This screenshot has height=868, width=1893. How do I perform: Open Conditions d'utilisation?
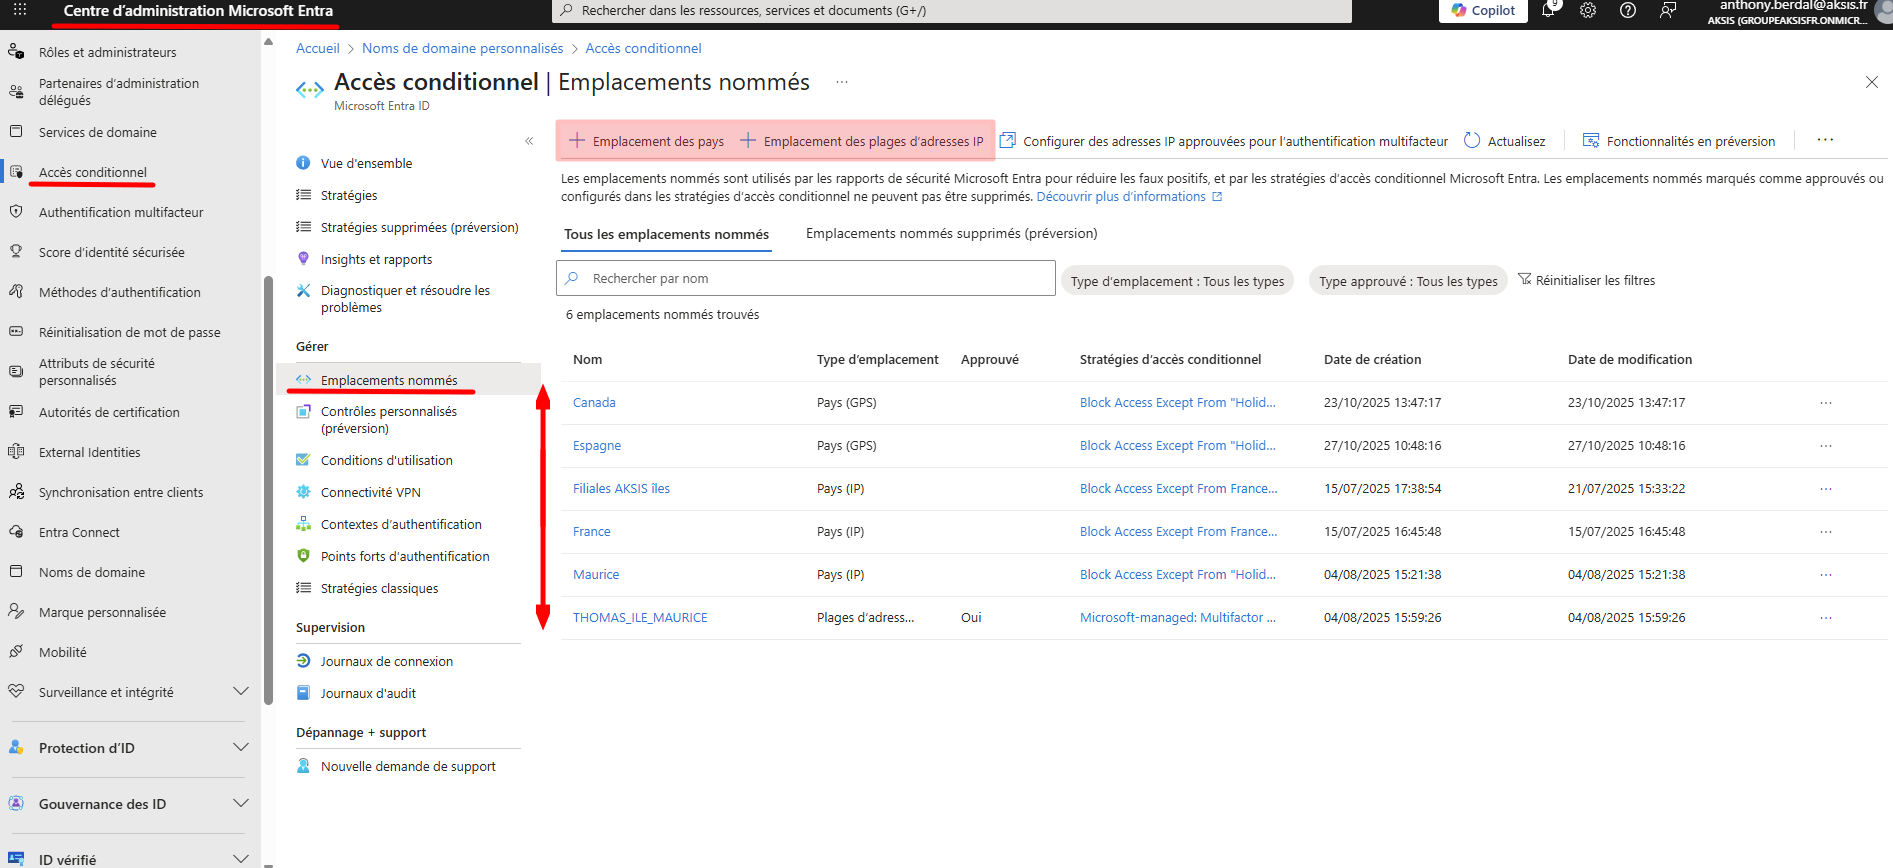387,460
